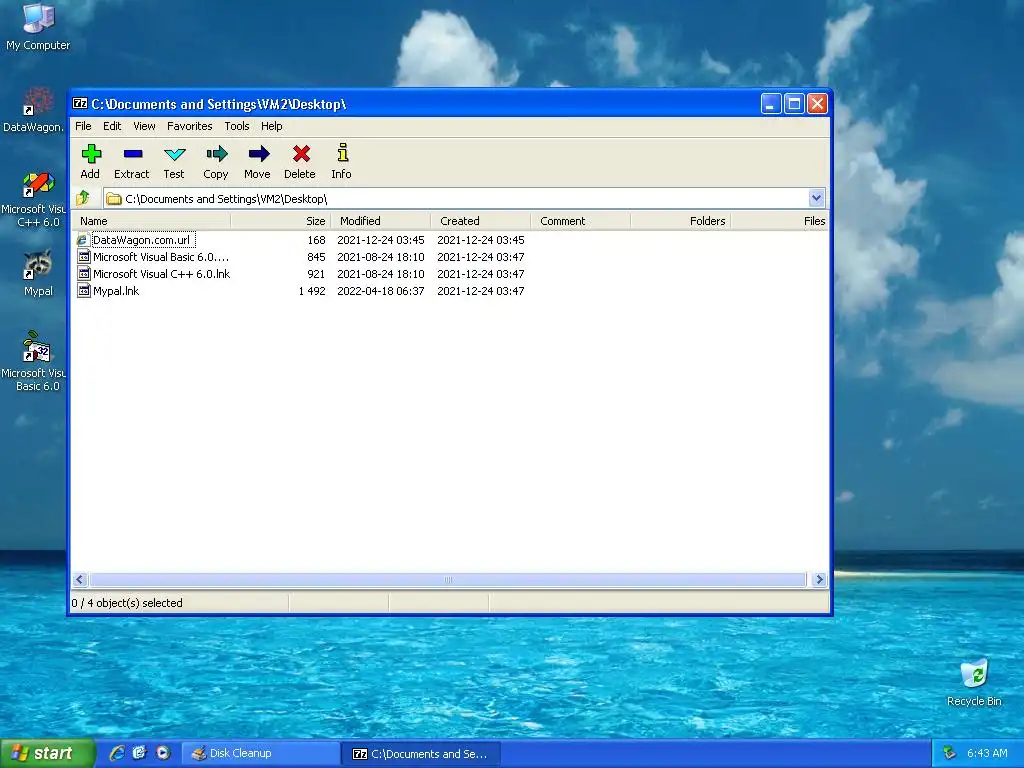
Task: Click the '0 / 4 object(s) selected' status
Action: 127,603
